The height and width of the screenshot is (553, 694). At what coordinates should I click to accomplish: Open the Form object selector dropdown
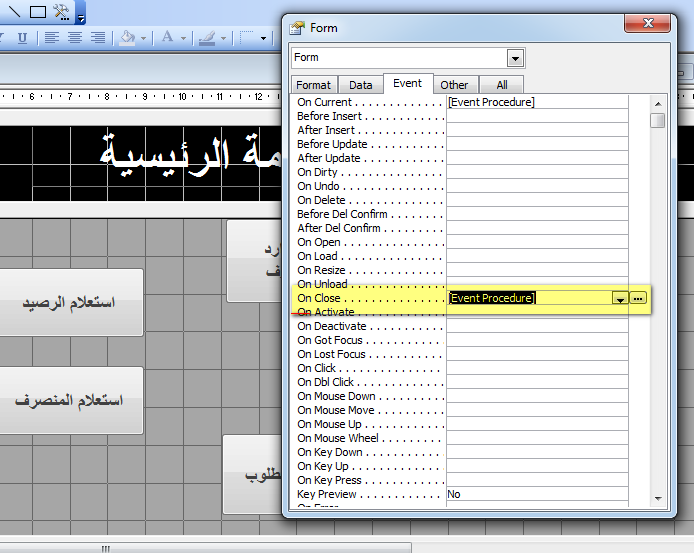point(515,58)
